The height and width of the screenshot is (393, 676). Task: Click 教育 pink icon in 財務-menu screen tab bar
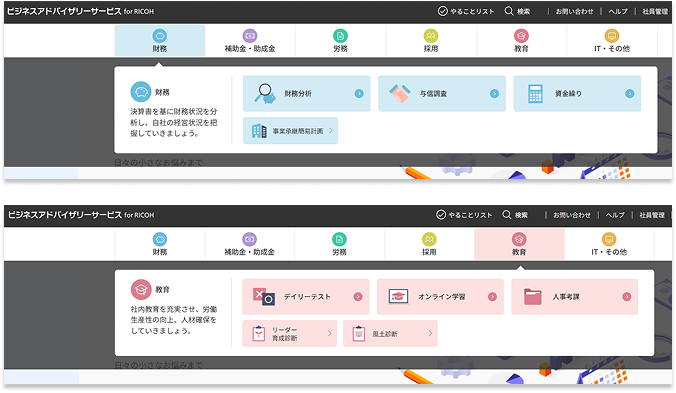(521, 36)
